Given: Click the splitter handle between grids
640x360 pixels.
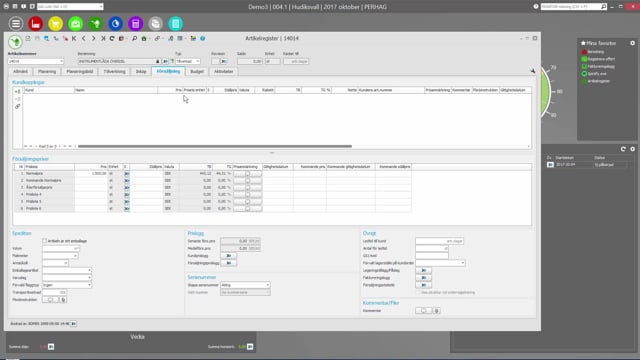Looking at the screenshot, I should [x=272, y=153].
